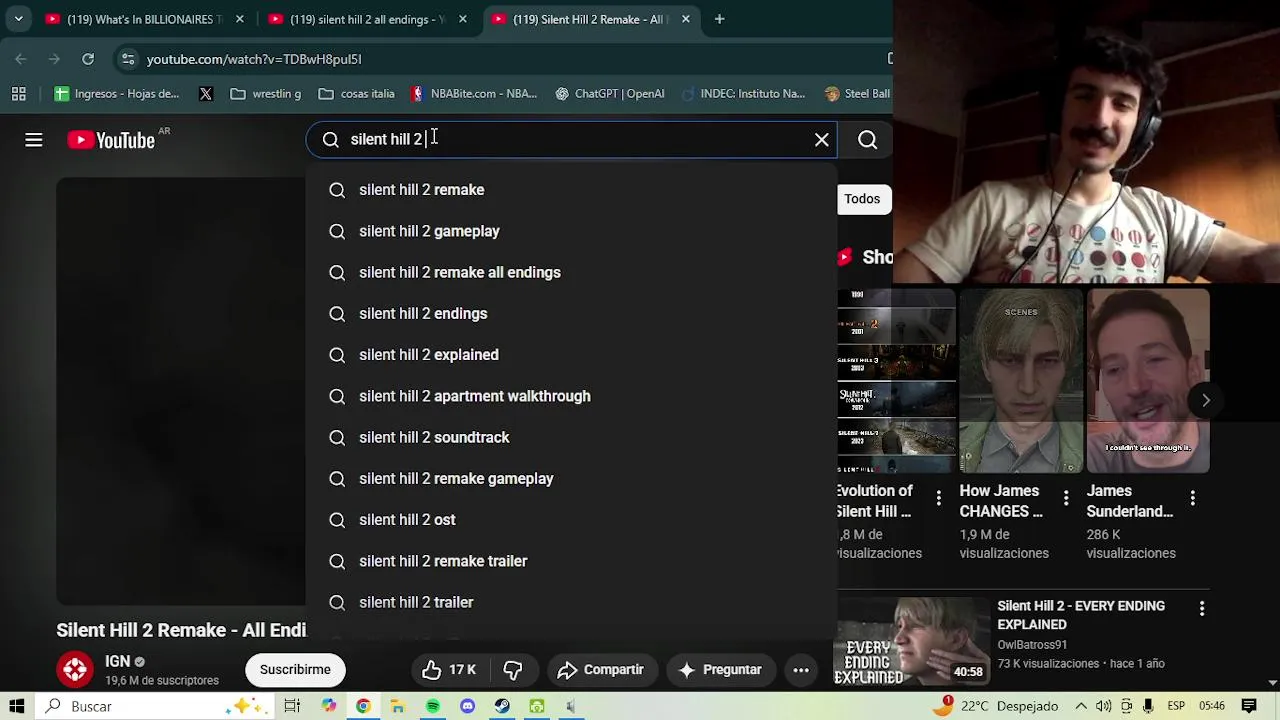
Task: Open volume control in system tray
Action: 1104,706
